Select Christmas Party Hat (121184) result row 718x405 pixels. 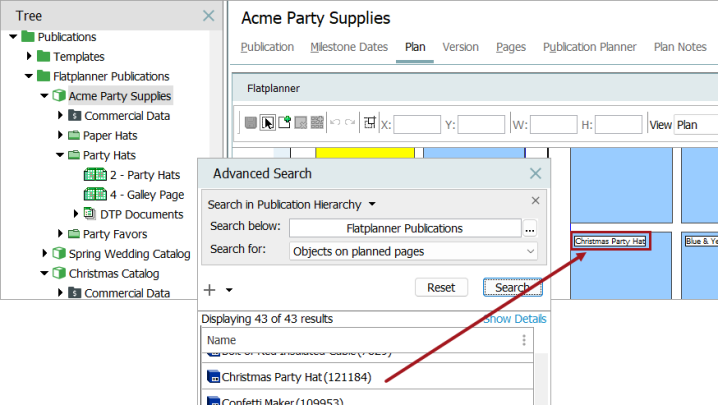click(x=367, y=377)
